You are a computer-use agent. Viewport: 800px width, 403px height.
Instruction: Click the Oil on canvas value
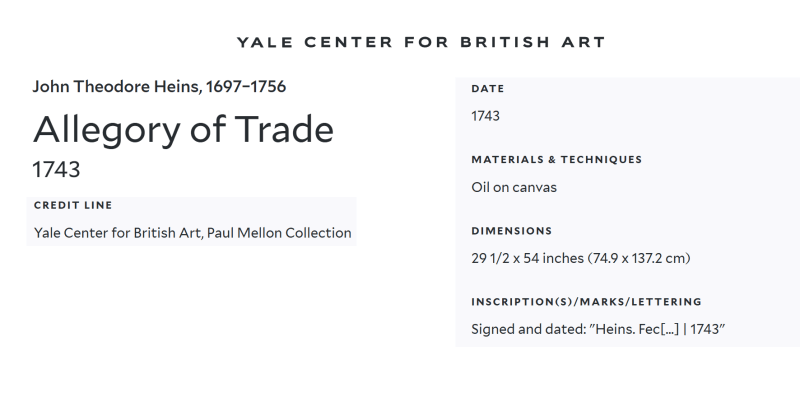point(514,187)
